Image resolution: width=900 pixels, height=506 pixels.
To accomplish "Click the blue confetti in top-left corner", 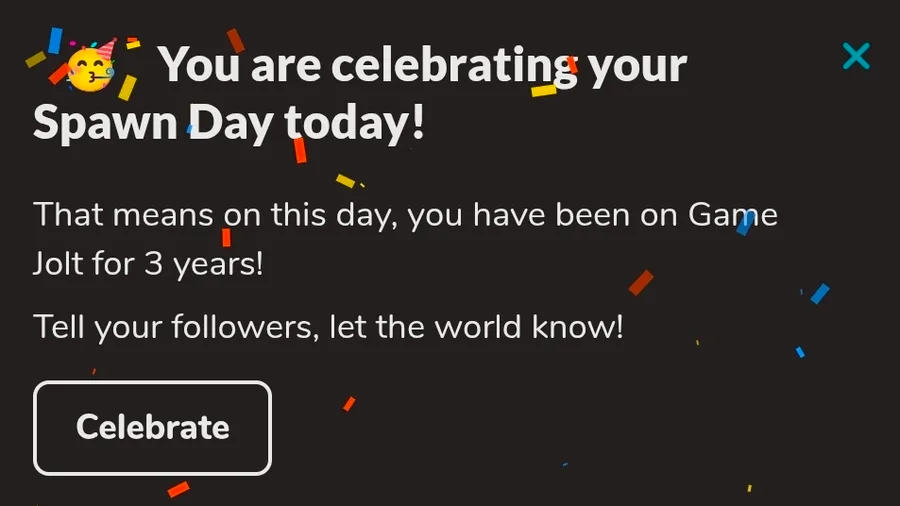I will coord(55,40).
